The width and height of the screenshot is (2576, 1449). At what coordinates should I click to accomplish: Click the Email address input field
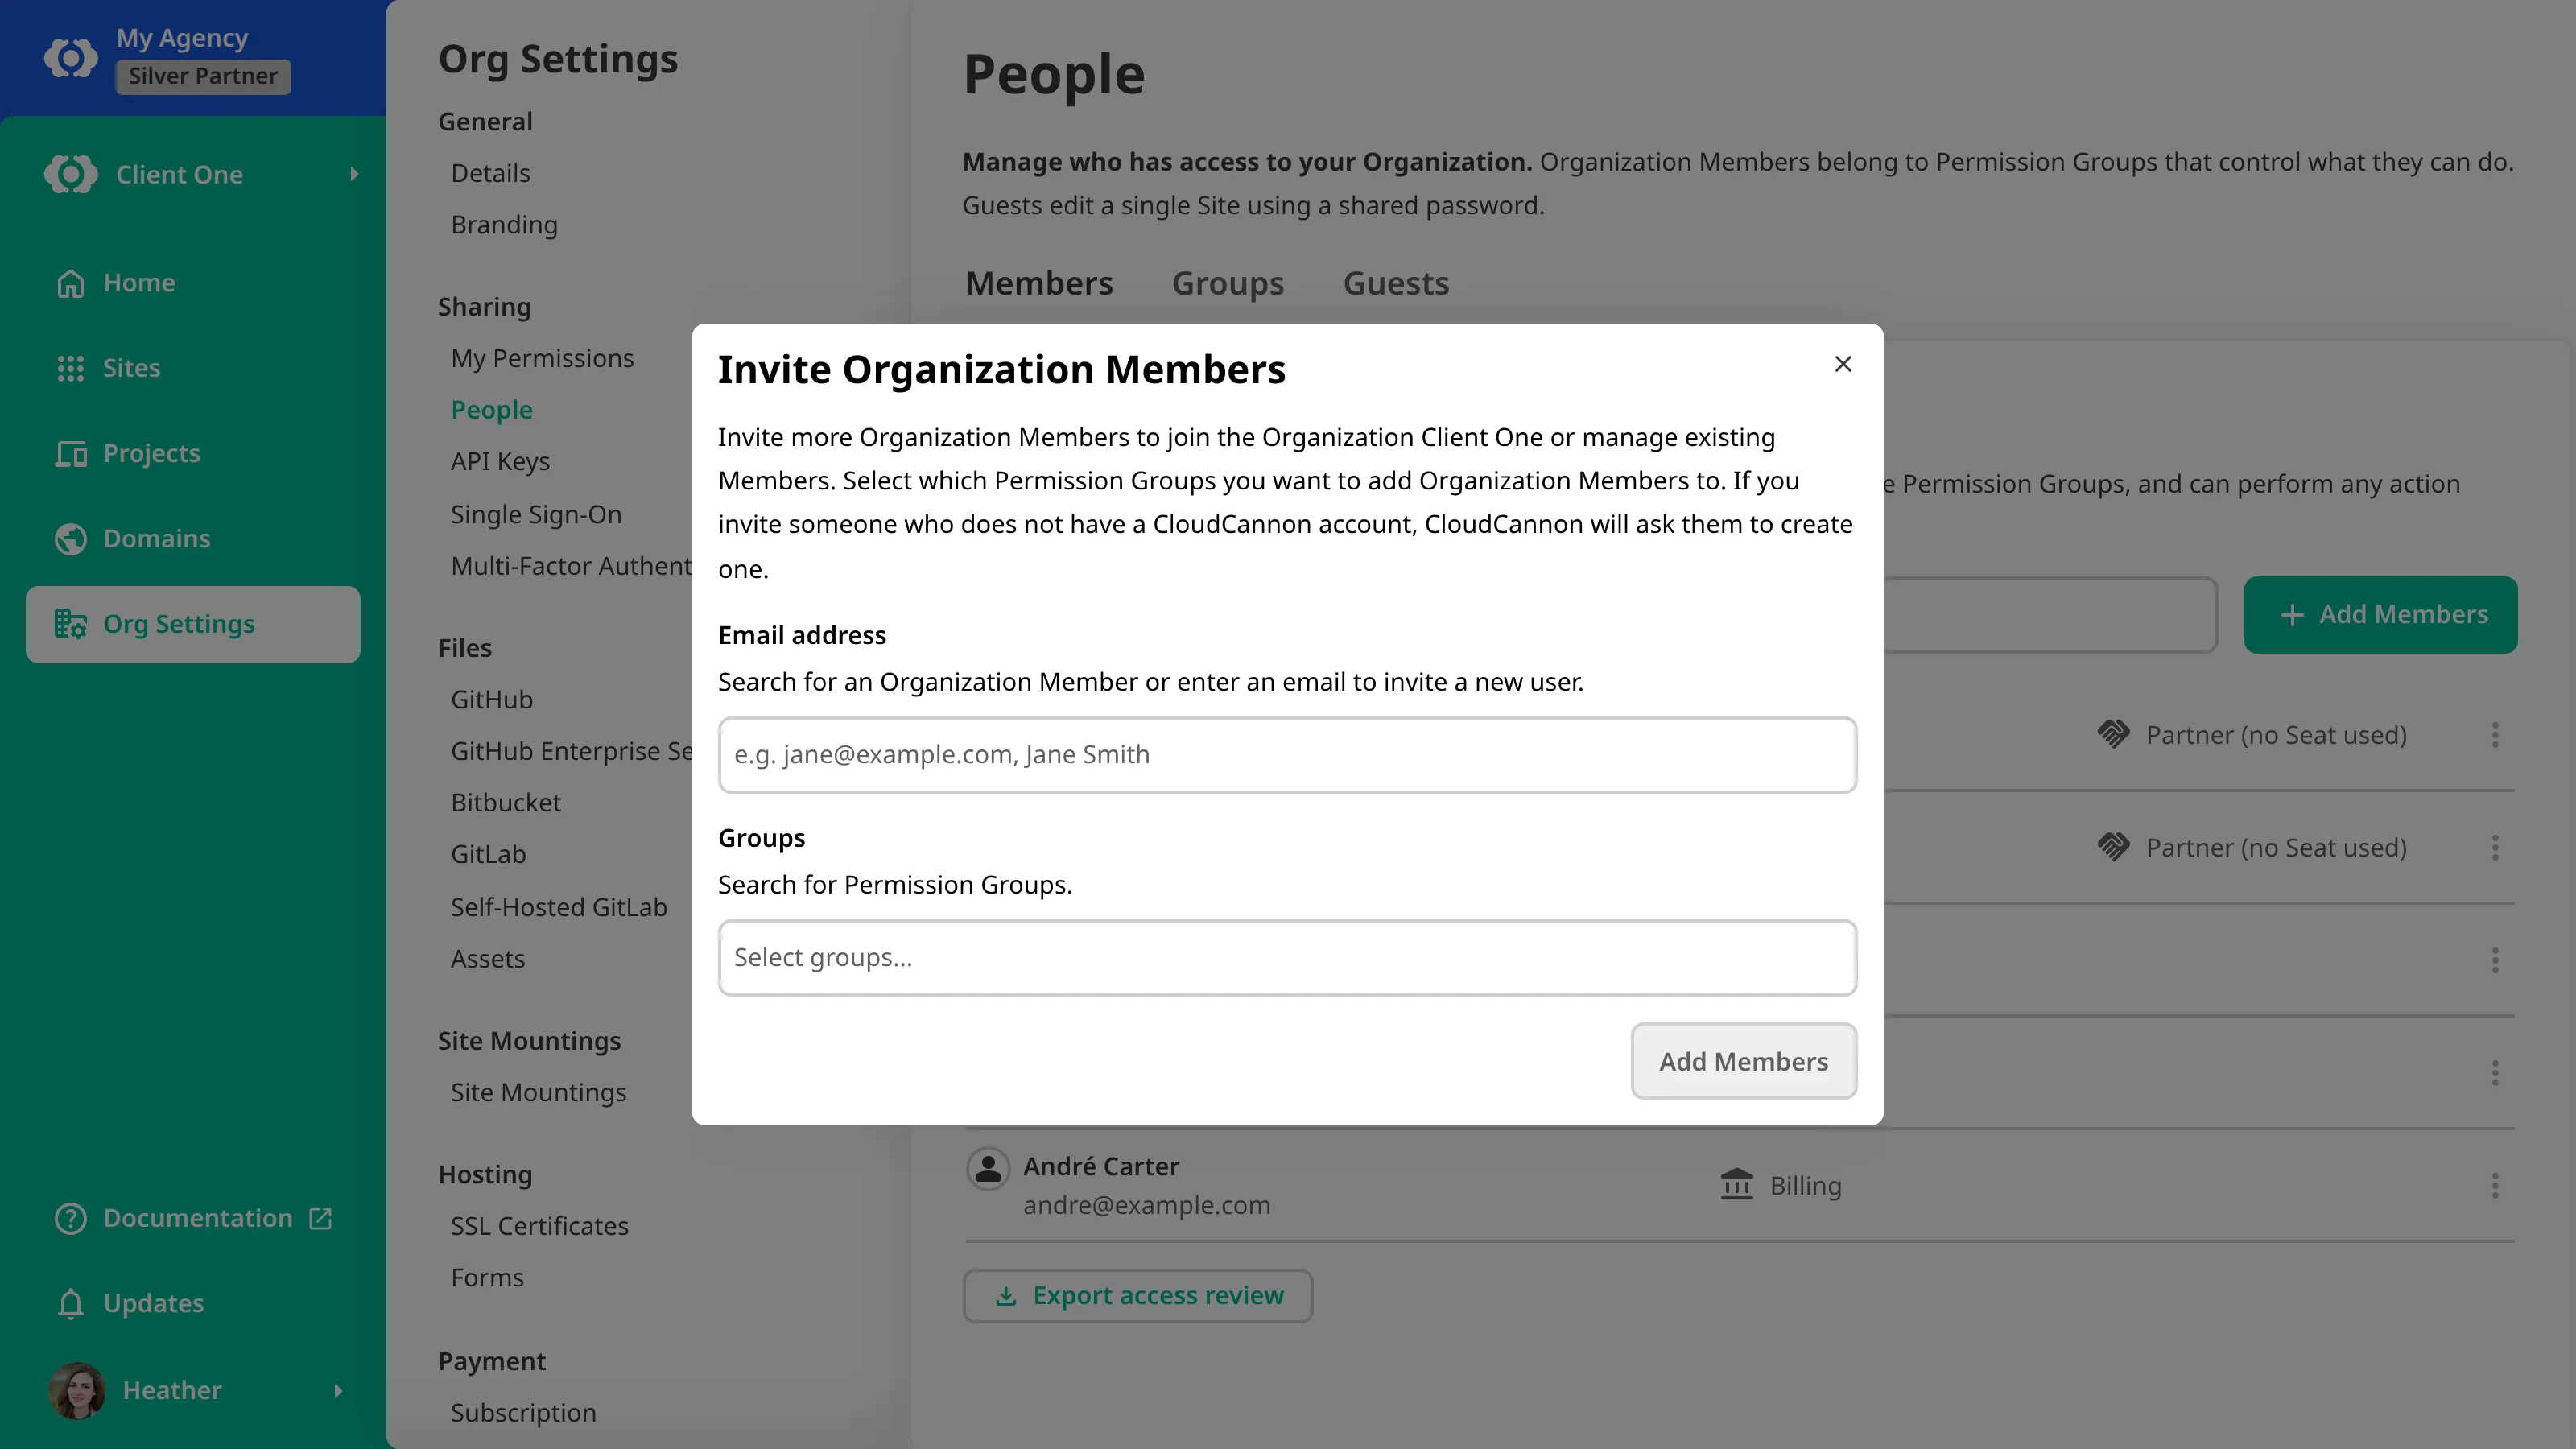pos(1287,755)
